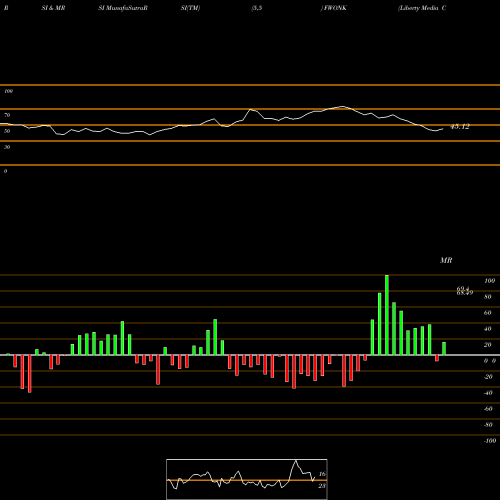
Task: Click the value 23 in mini chart
Action: (x=322, y=486)
